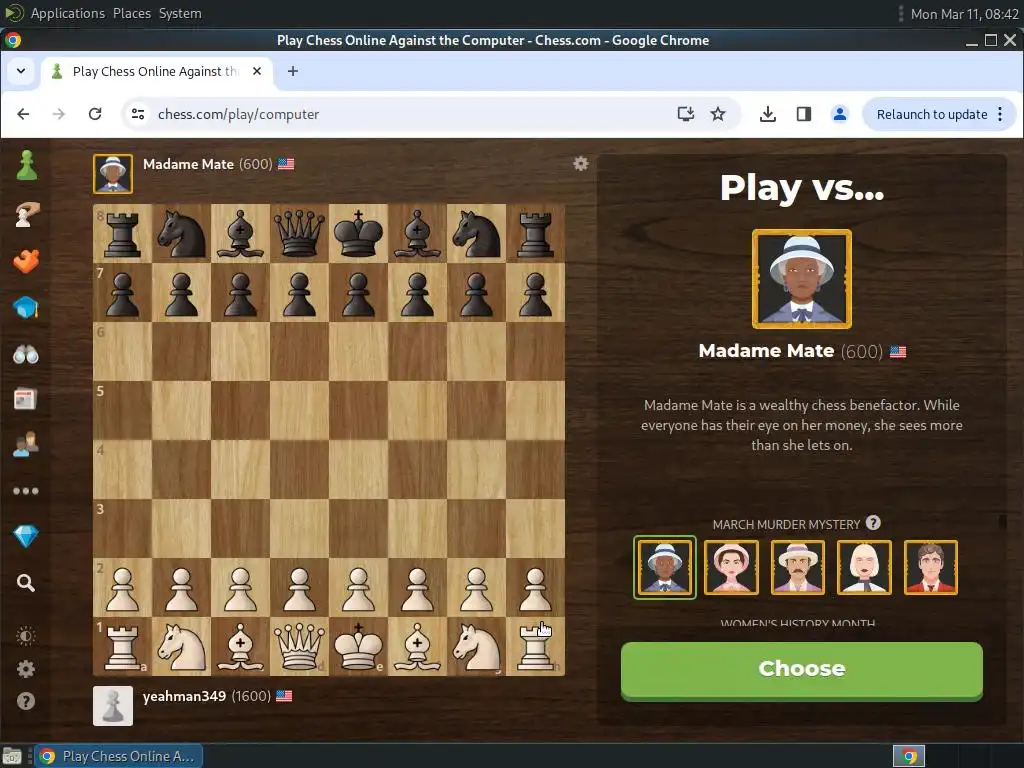Click the site information icon in address bar
This screenshot has height=768, width=1024.
point(138,114)
